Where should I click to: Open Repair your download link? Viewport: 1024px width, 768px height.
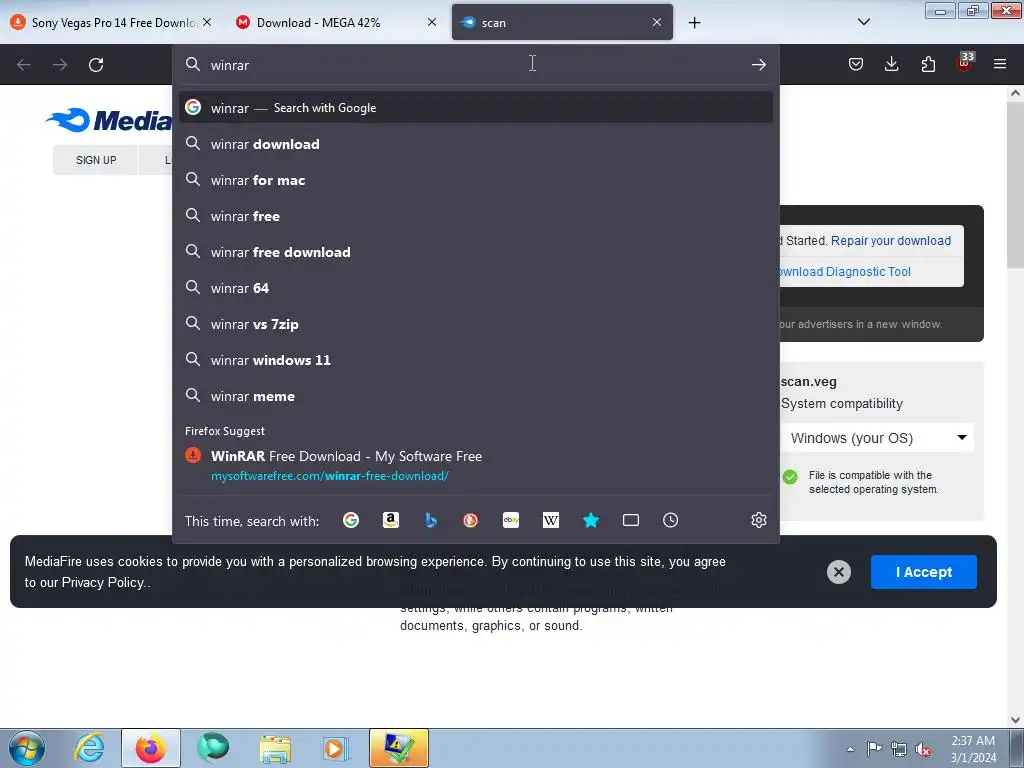(891, 240)
